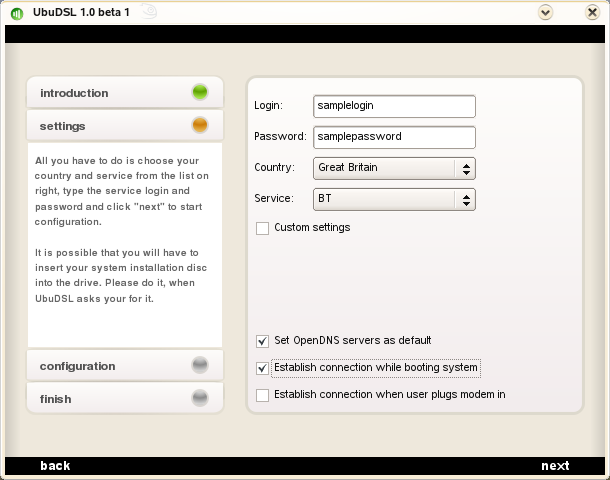
Task: Click the grey finish step indicator
Action: point(200,398)
